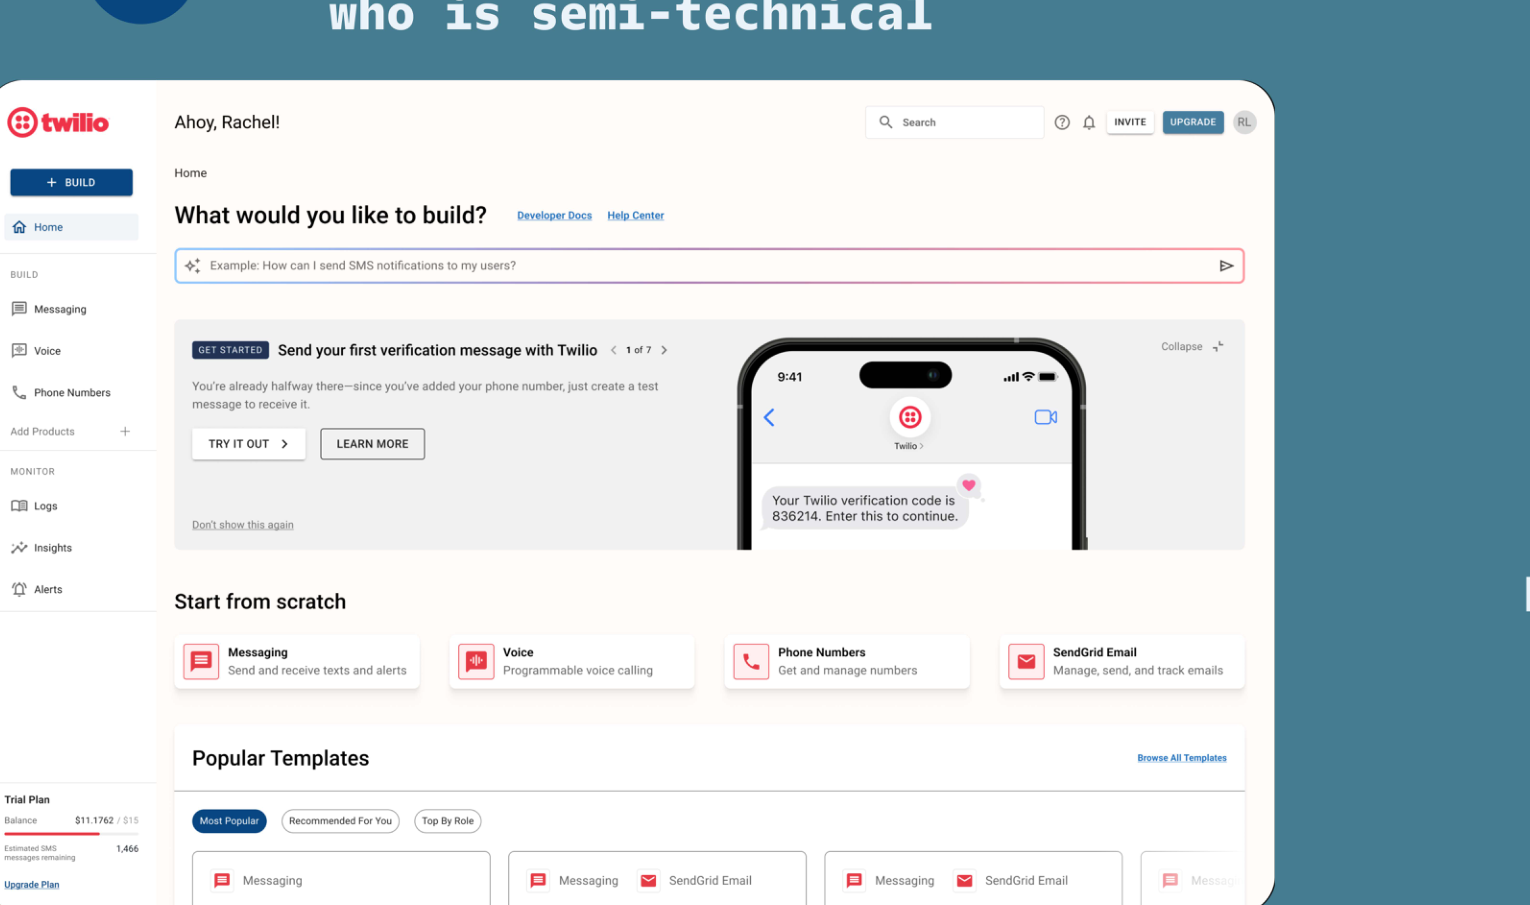Tap back arrow in phone mockup
The height and width of the screenshot is (905, 1530).
point(769,417)
